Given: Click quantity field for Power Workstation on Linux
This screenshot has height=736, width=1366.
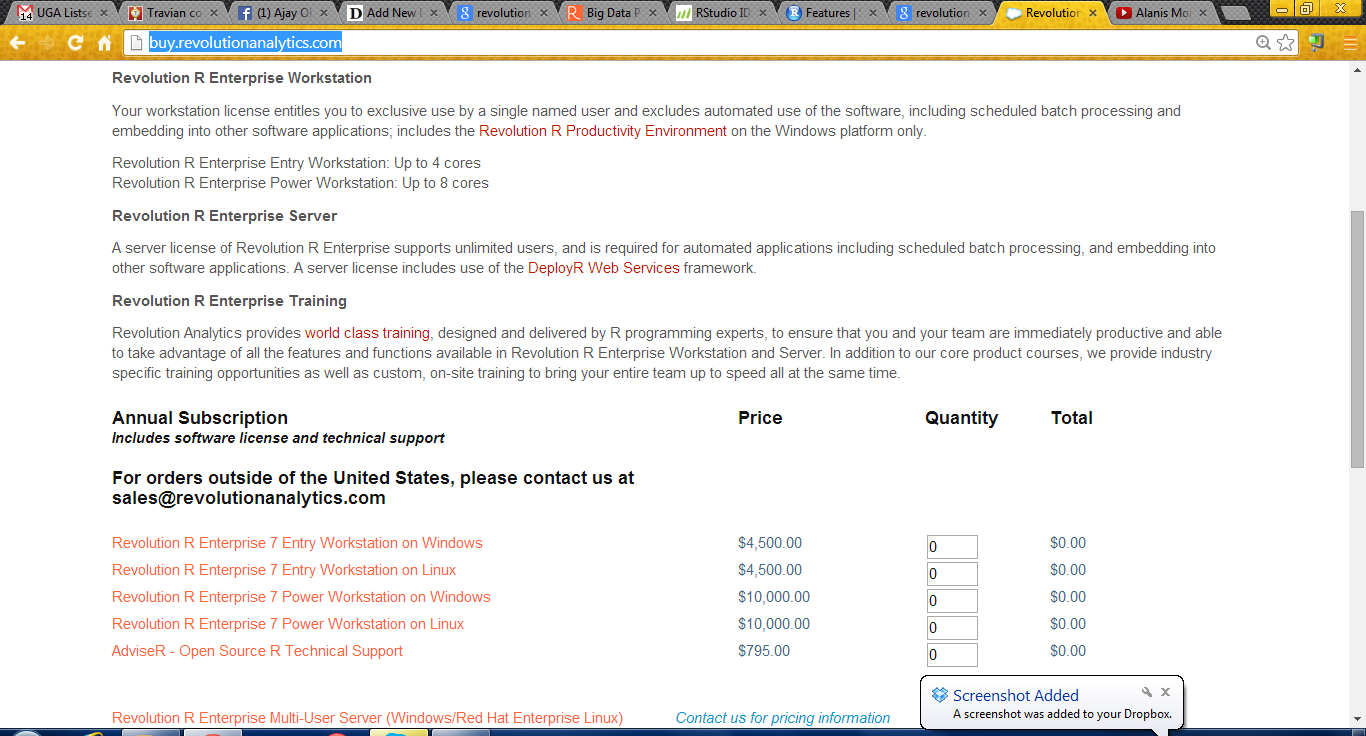Looking at the screenshot, I should pos(951,628).
